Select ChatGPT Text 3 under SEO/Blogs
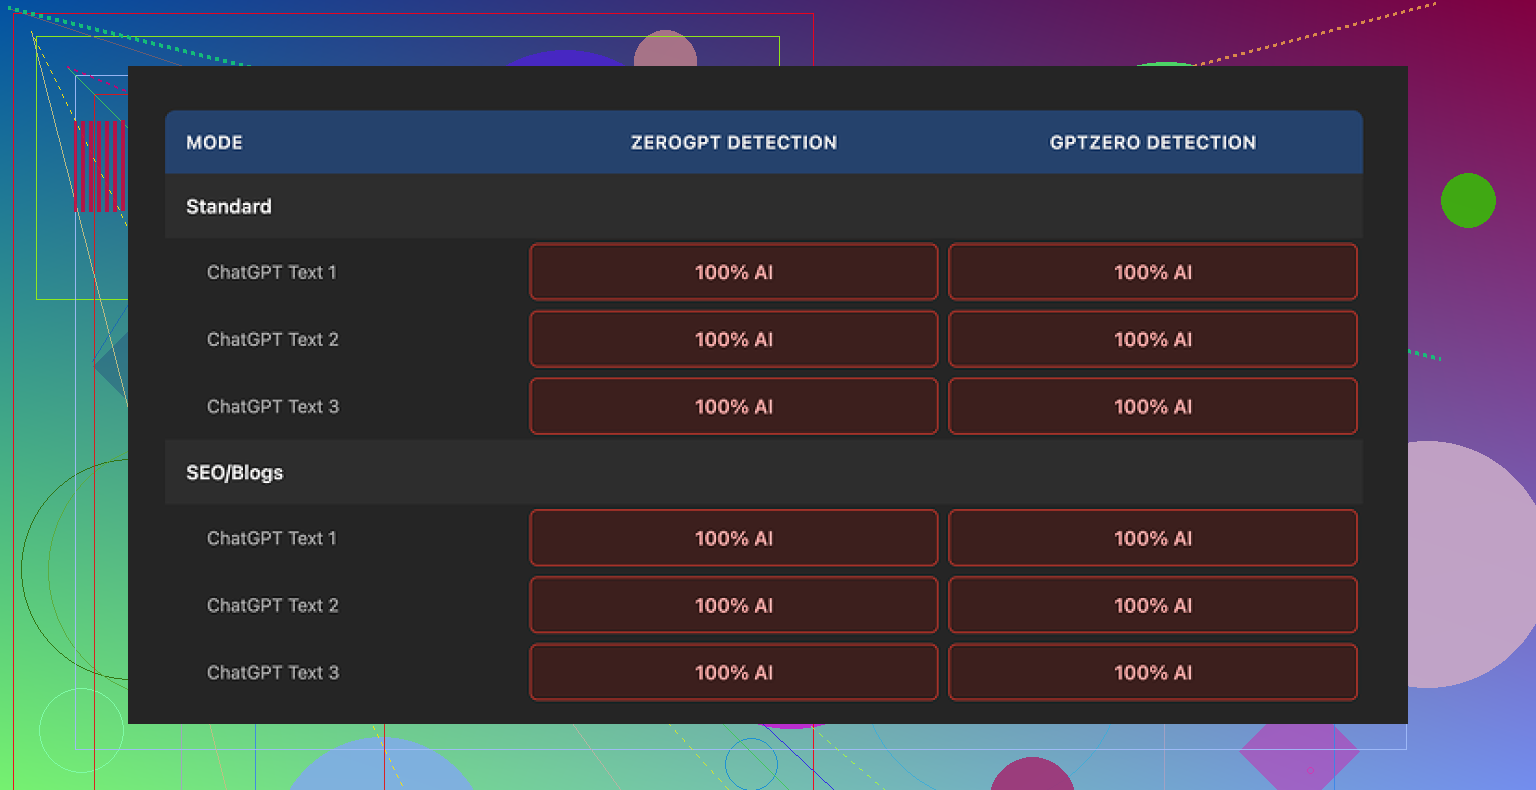Image resolution: width=1536 pixels, height=790 pixels. tap(272, 672)
